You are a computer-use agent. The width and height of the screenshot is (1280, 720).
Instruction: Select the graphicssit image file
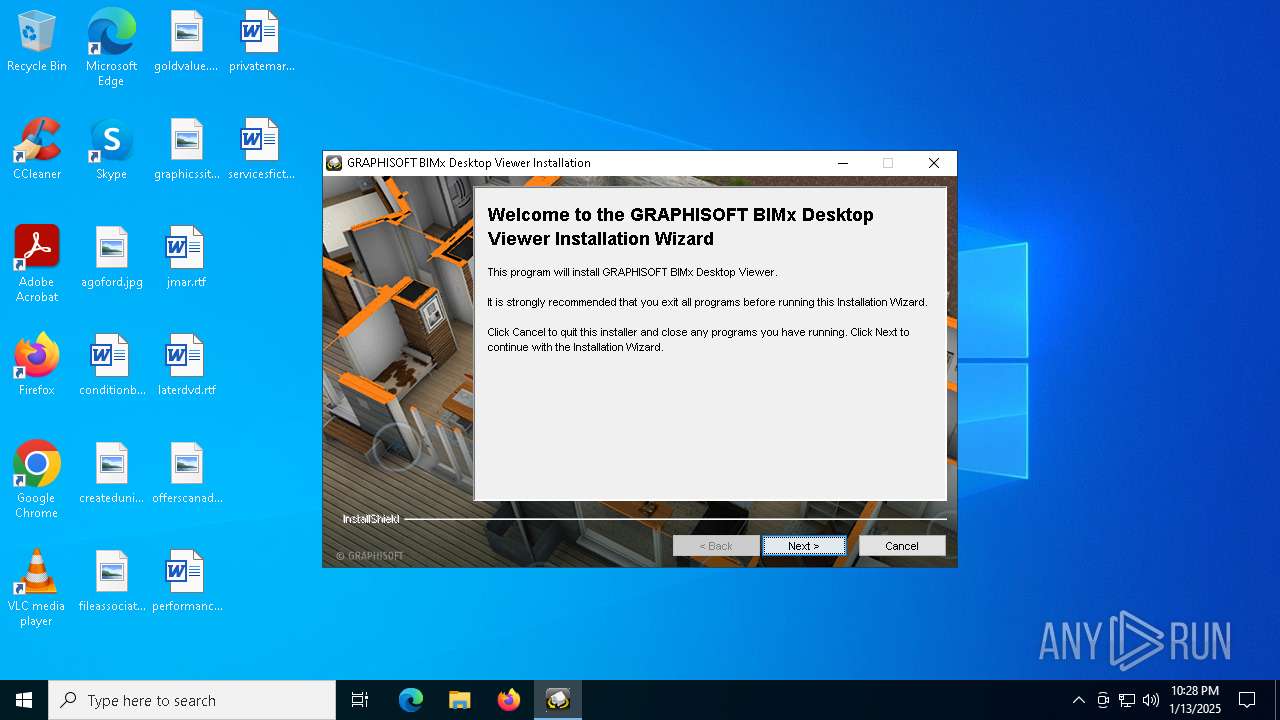[186, 150]
